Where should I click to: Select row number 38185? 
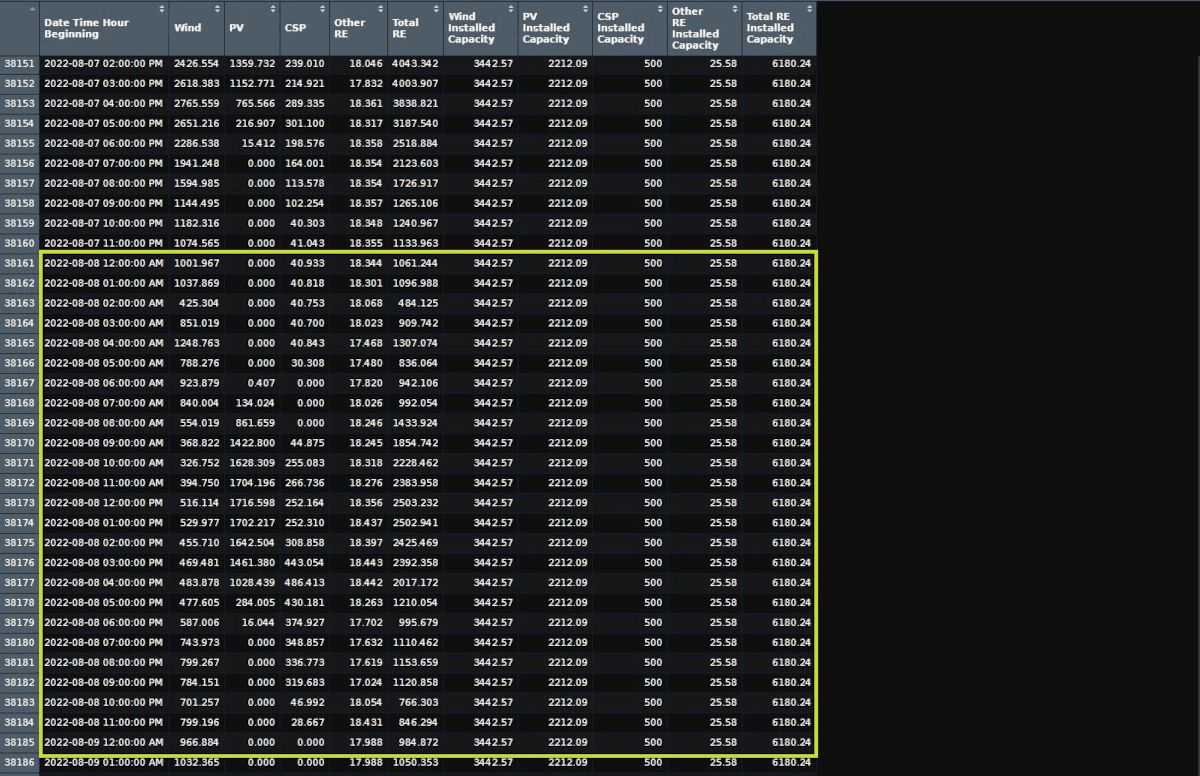pyautogui.click(x=19, y=743)
